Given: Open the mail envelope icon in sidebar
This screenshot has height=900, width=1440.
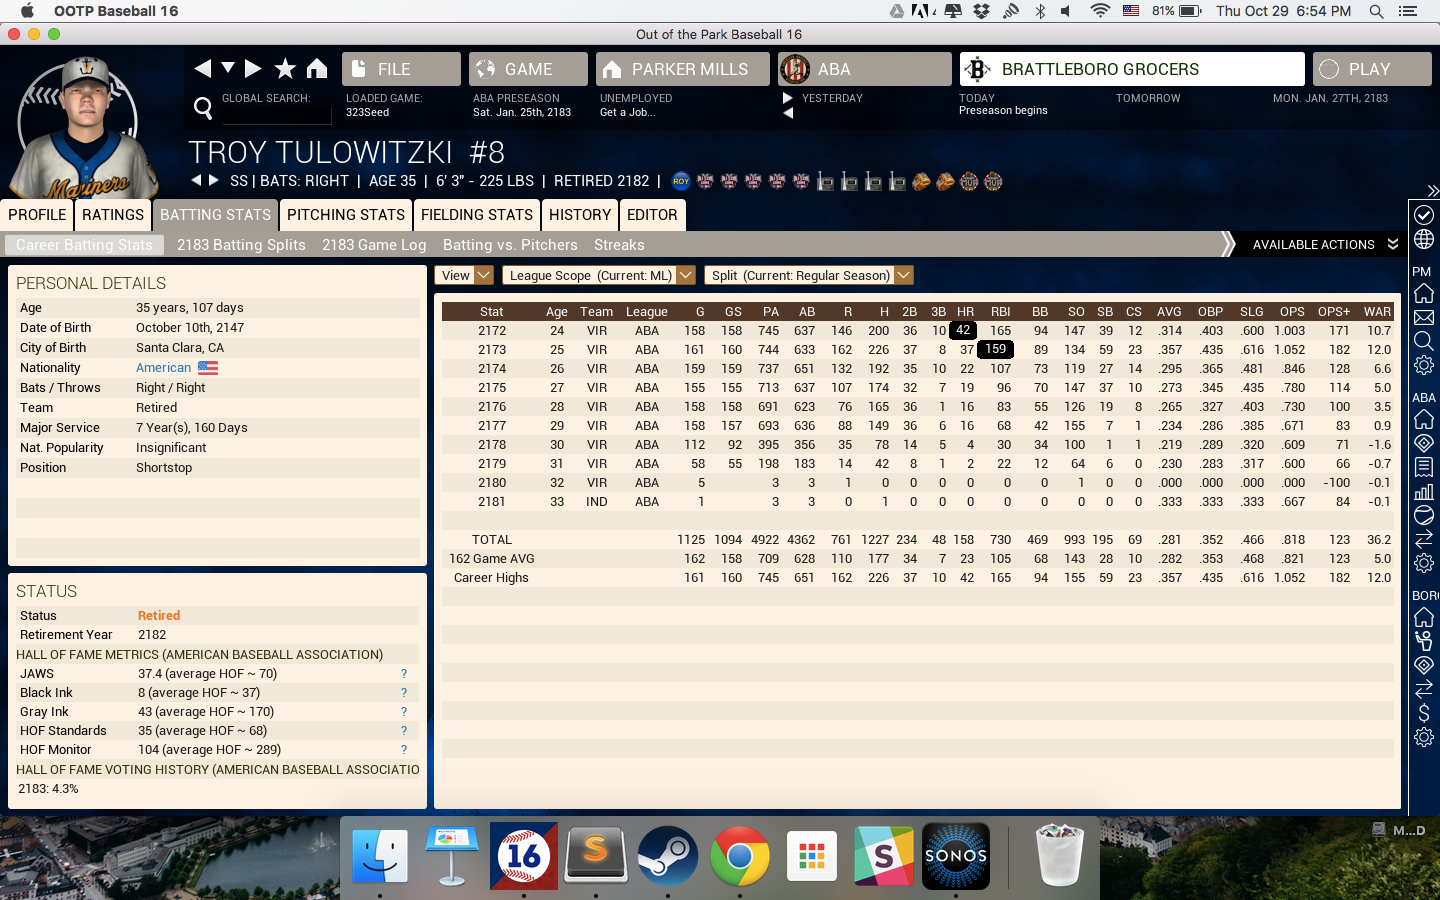Looking at the screenshot, I should [1424, 318].
